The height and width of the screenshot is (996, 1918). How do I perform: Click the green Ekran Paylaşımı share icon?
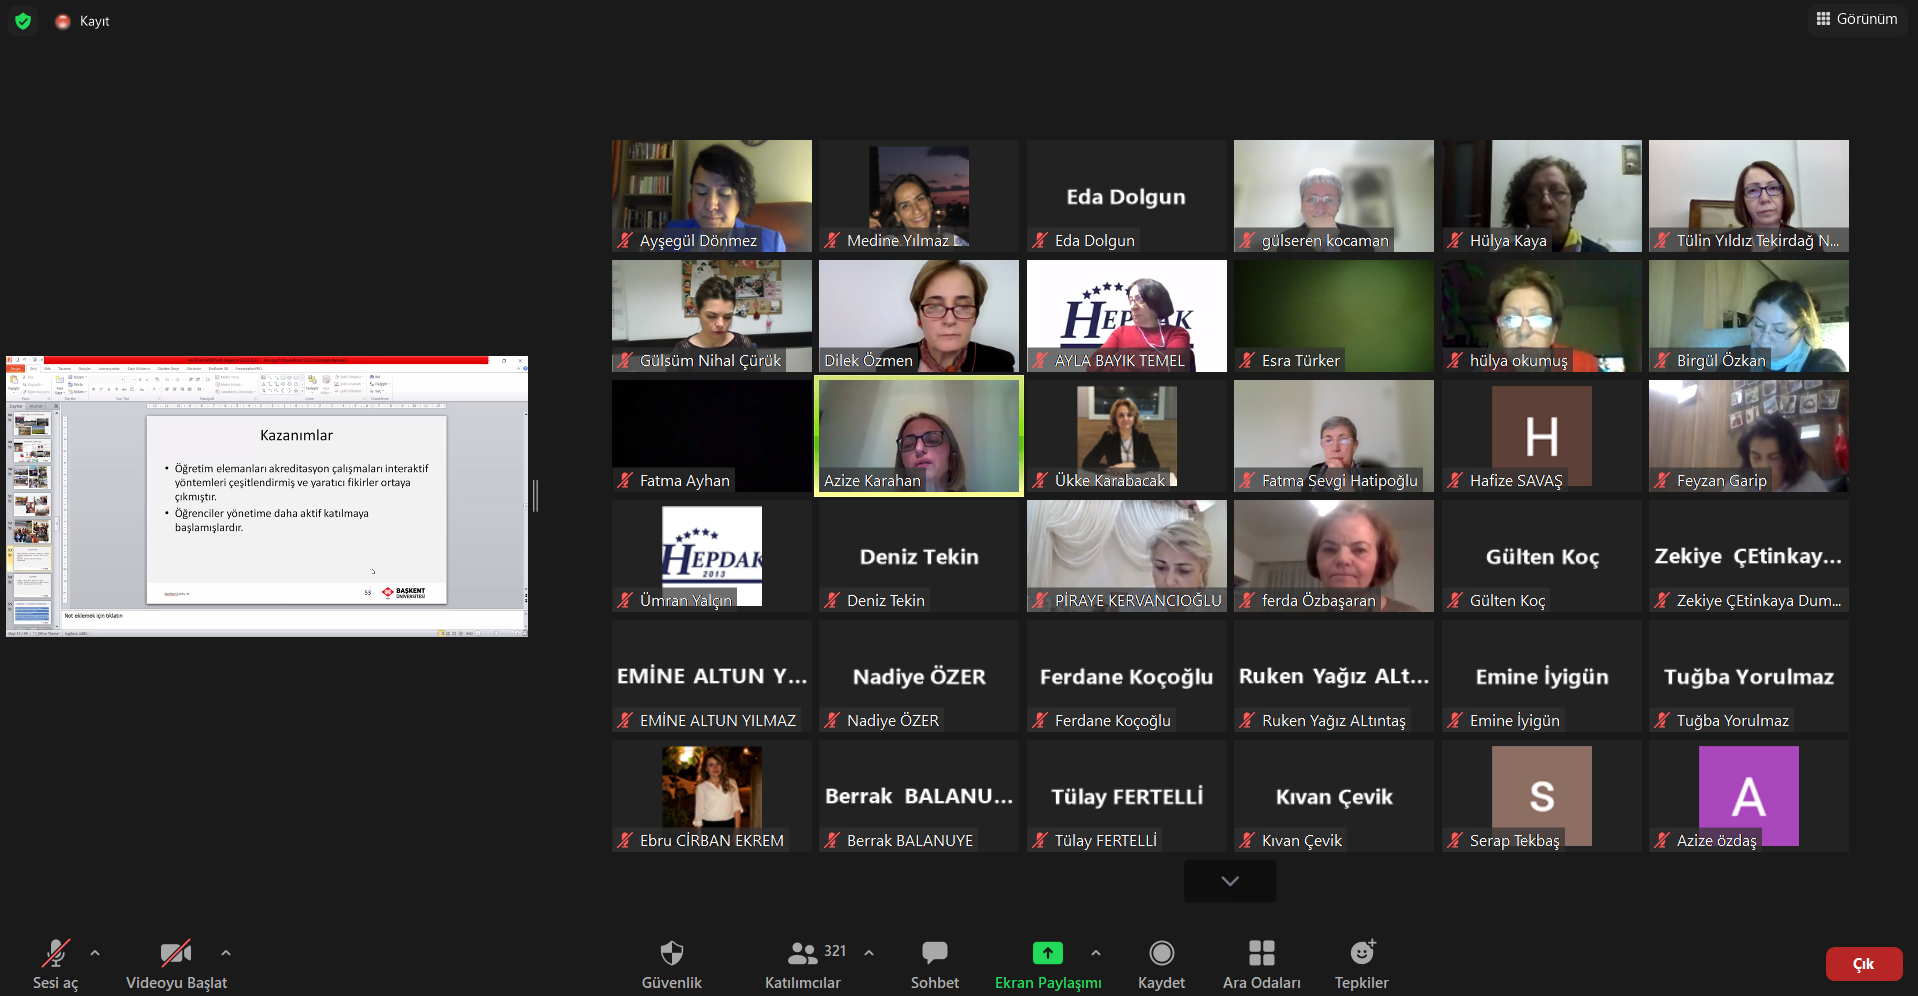coord(1047,953)
